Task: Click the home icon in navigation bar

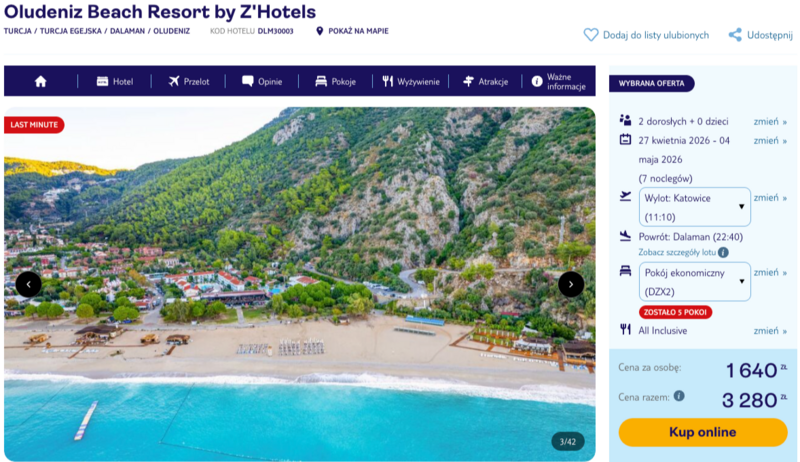Action: [41, 81]
